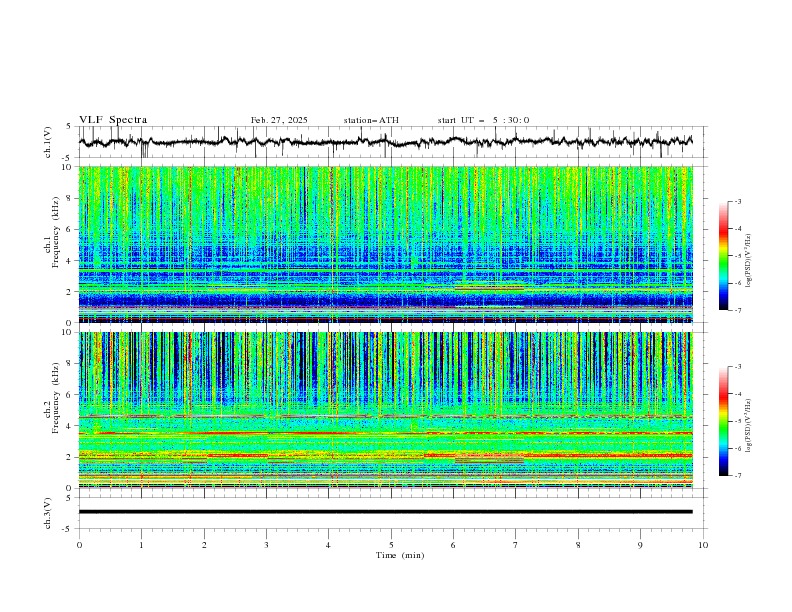
Task: Click the ch.2 spectrogram panel
Action: tap(386, 410)
